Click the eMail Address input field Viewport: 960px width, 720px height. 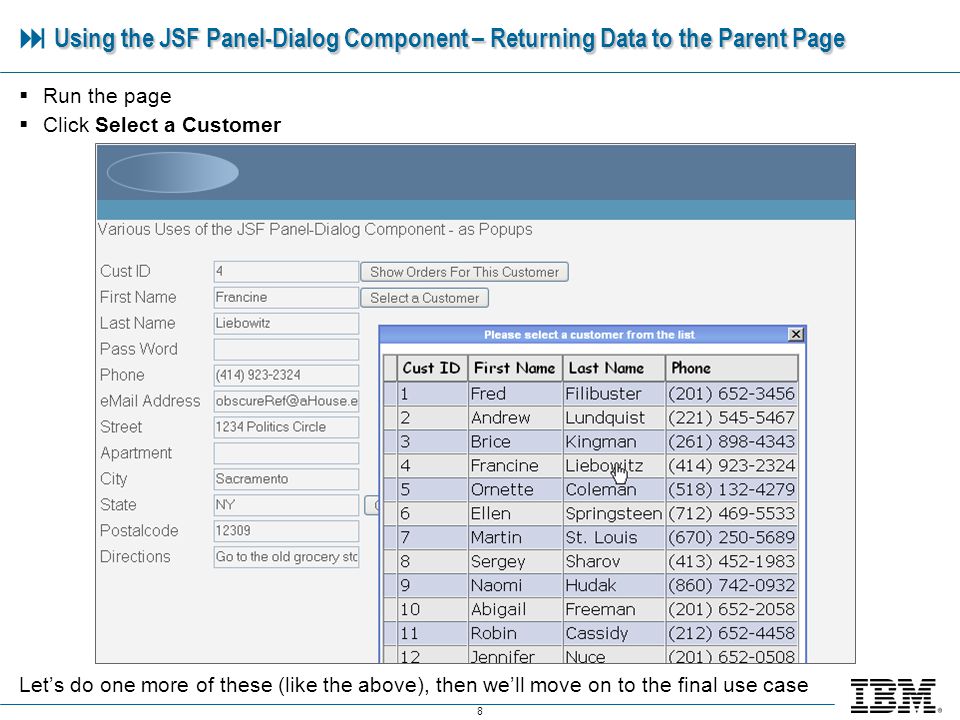(x=286, y=401)
